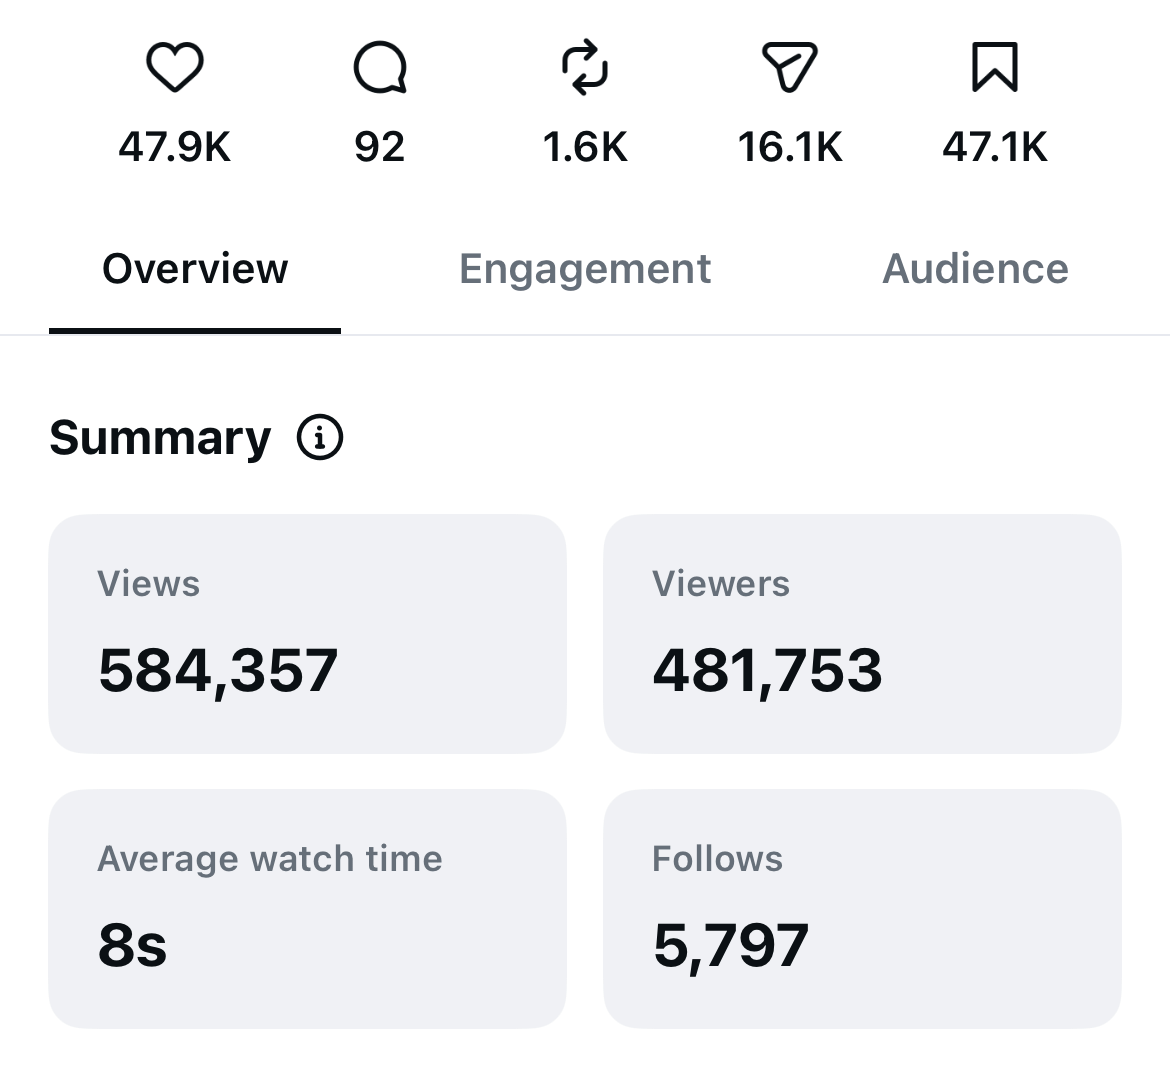This screenshot has width=1170, height=1088.
Task: Open comments via speech bubble icon
Action: click(380, 67)
